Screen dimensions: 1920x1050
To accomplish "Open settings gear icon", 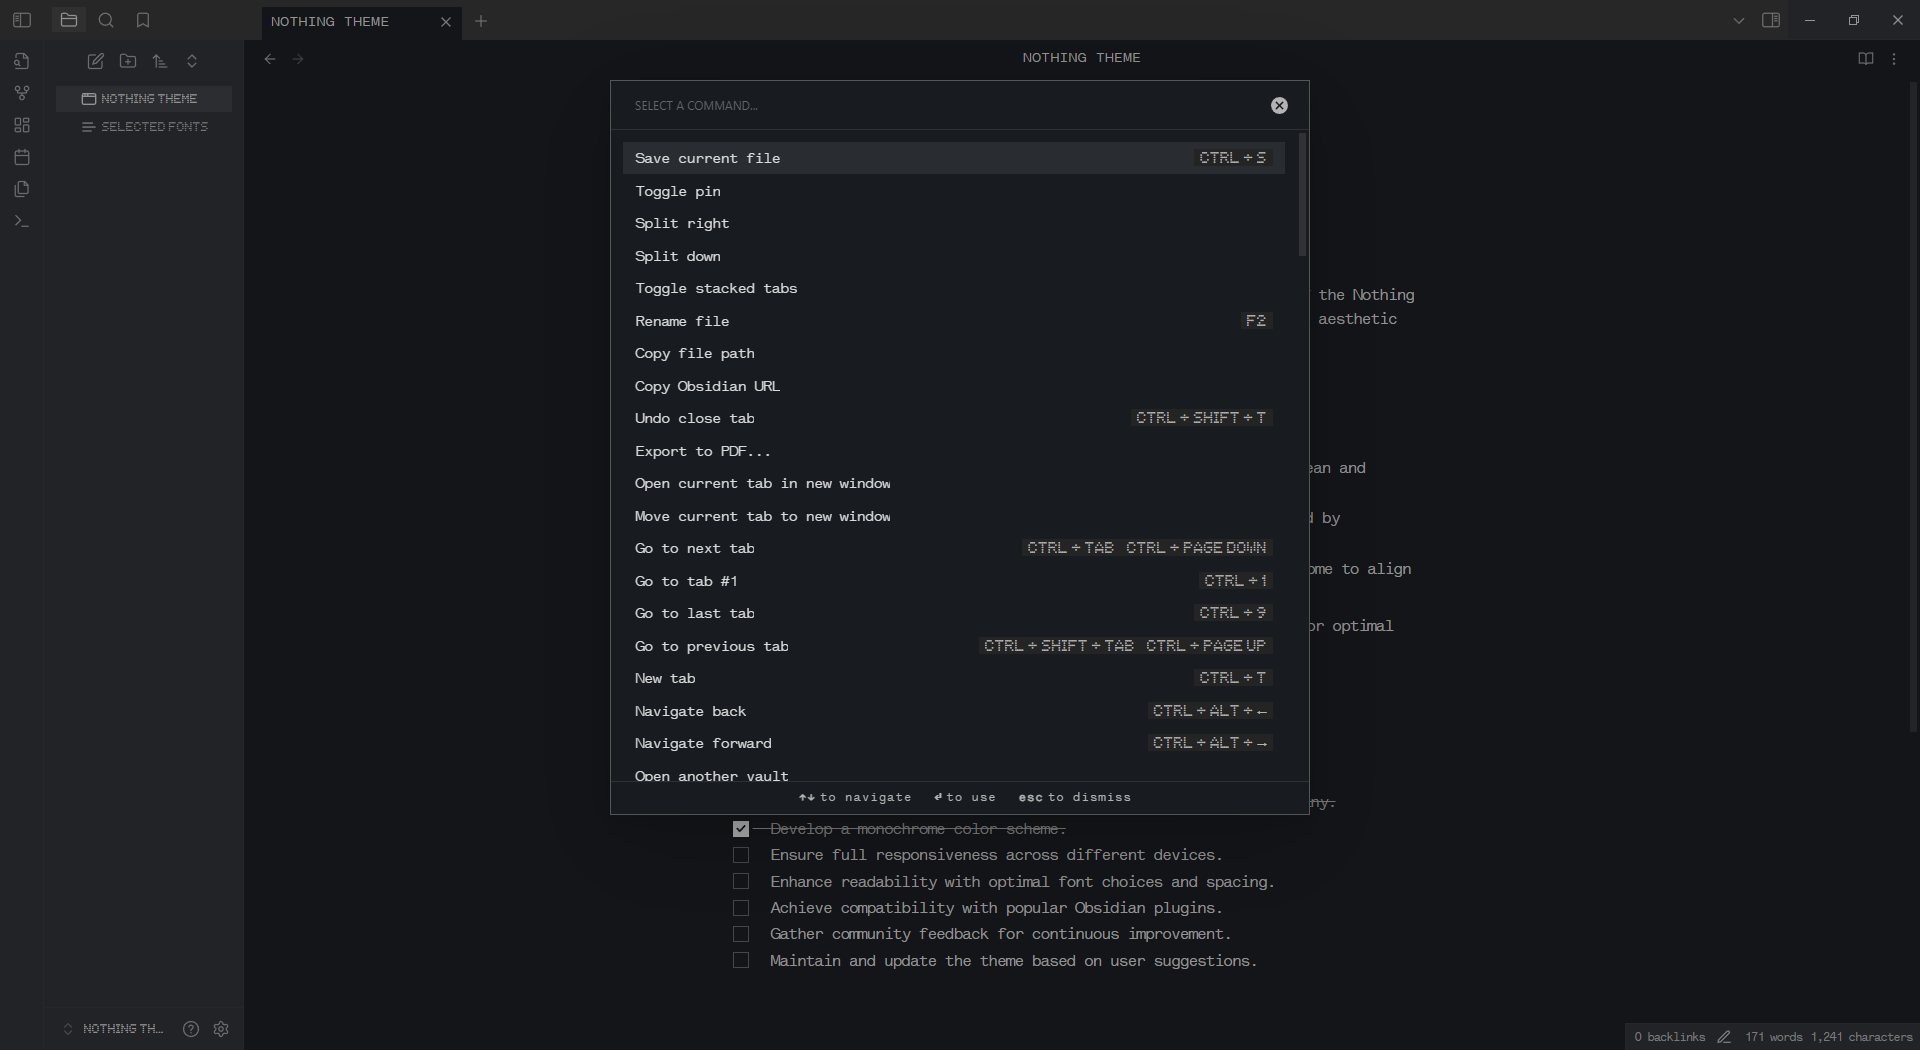I will 221,1029.
